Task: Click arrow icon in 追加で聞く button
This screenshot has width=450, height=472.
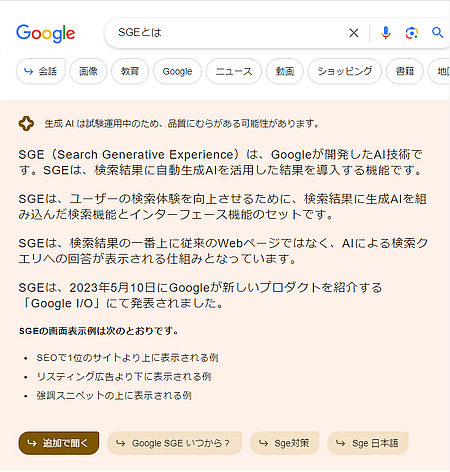Action: [32, 443]
